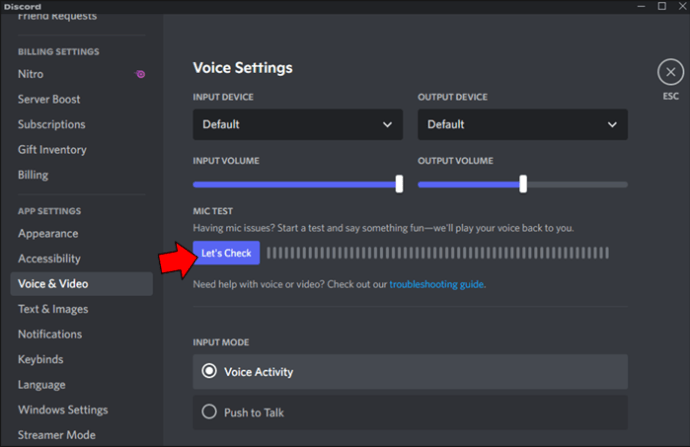Click the Nitro badge icon in sidebar

tap(140, 74)
